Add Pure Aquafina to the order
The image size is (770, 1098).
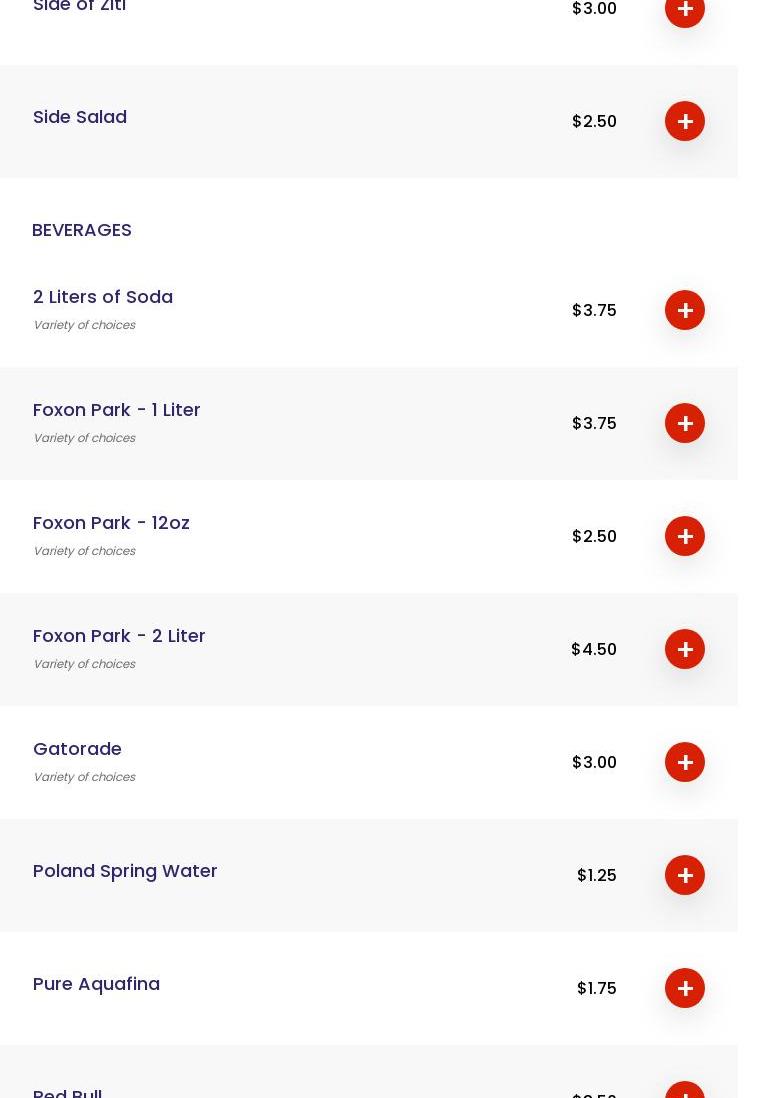684,988
